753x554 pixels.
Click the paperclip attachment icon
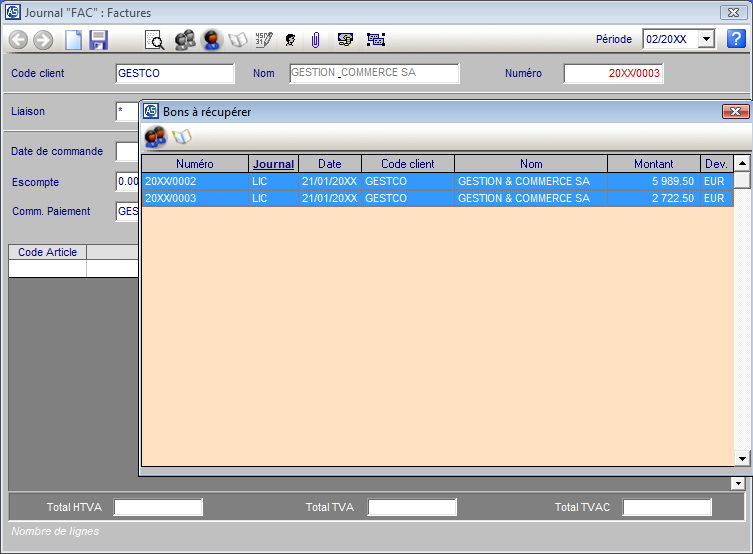pos(315,40)
